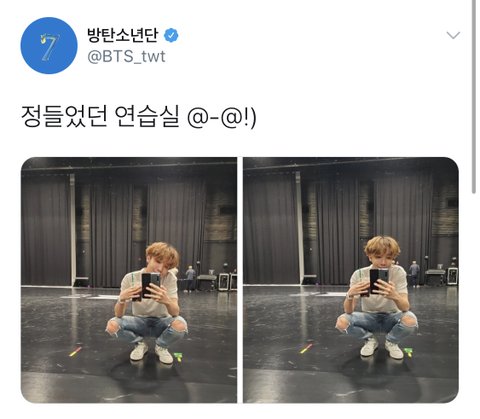Screen dimensions: 480x419
Task: Open the left practice room photo
Action: pos(129,280)
